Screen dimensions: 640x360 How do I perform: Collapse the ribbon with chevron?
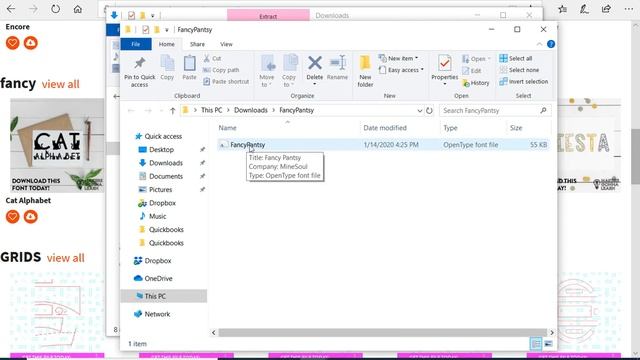pos(539,44)
